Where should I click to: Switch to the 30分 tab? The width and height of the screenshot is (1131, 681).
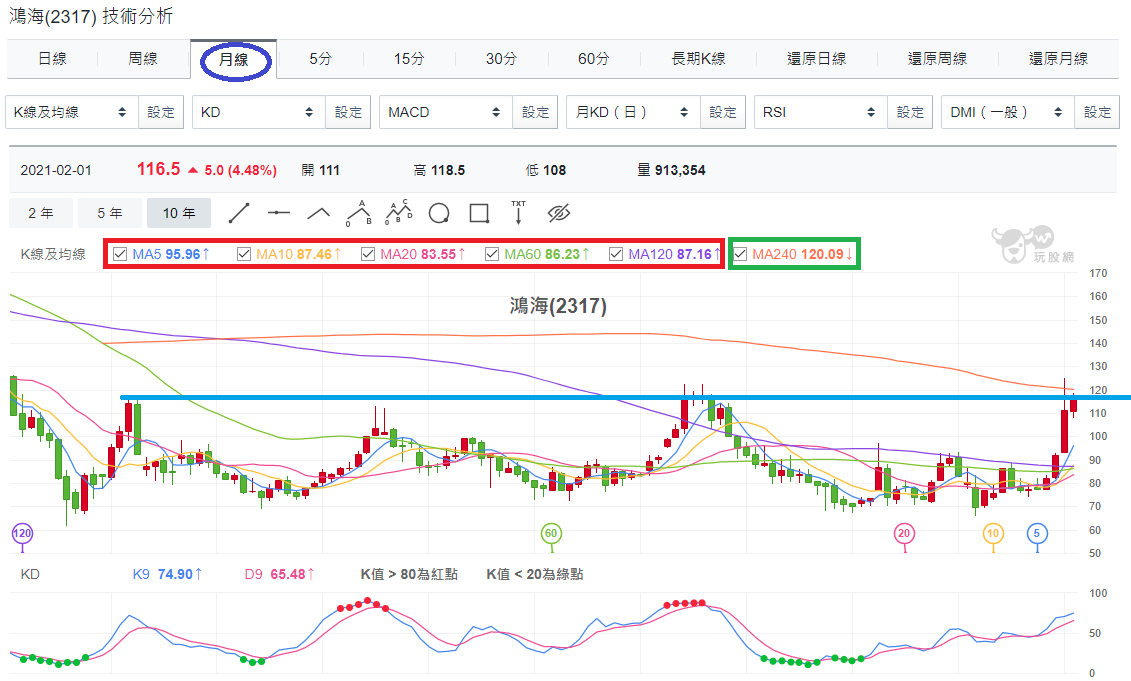coord(501,59)
